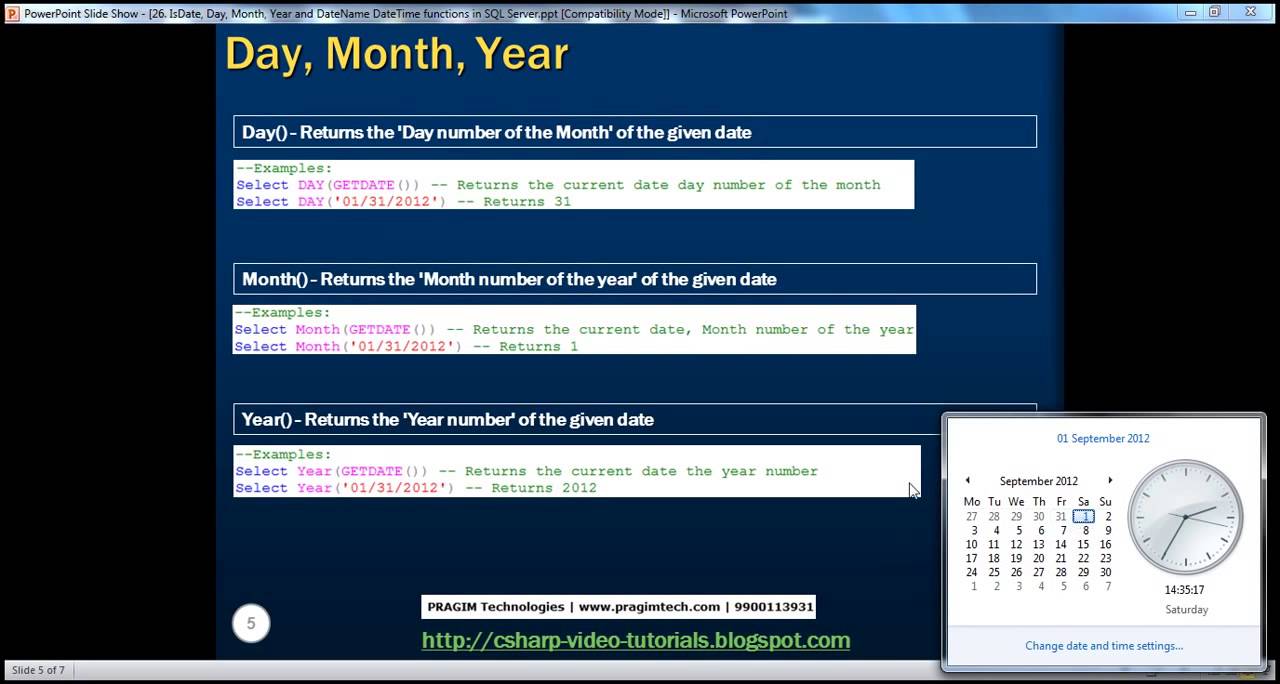Click the Saturday day label
This screenshot has height=684, width=1280.
coord(1187,609)
